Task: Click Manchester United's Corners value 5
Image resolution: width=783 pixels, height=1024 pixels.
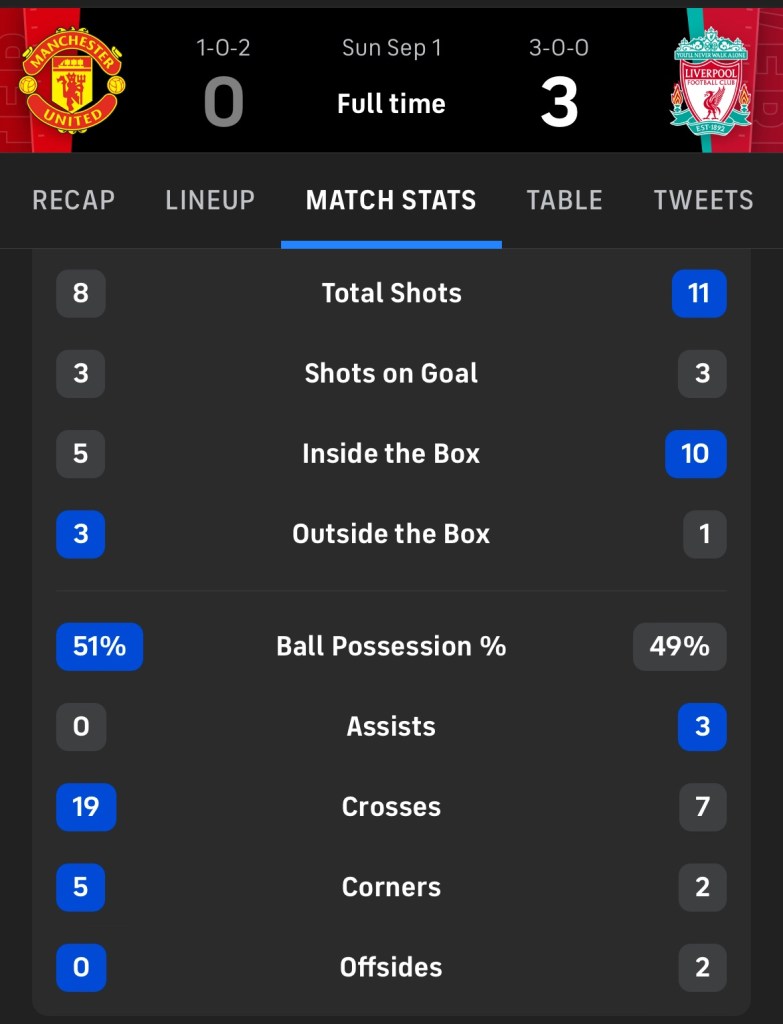Action: (81, 887)
